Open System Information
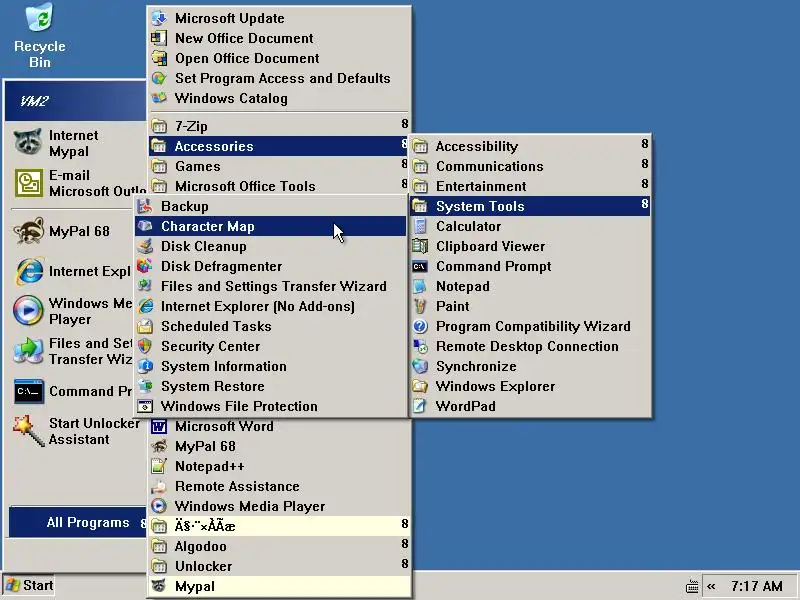Screen dimensions: 800x600 270,366
